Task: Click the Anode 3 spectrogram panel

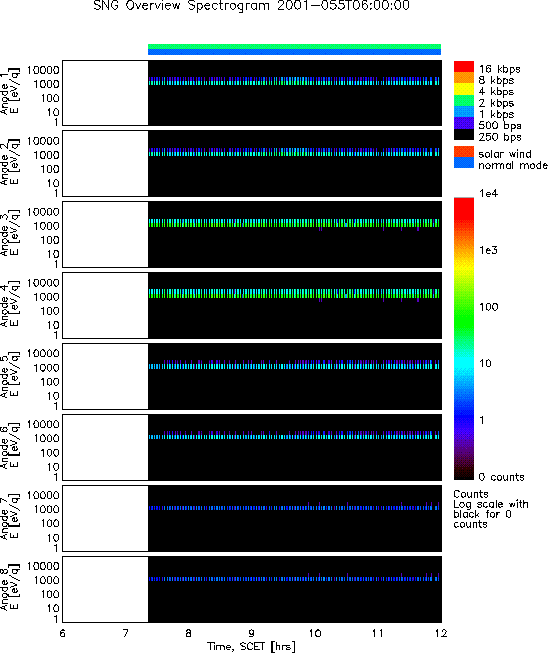Action: click(x=252, y=234)
